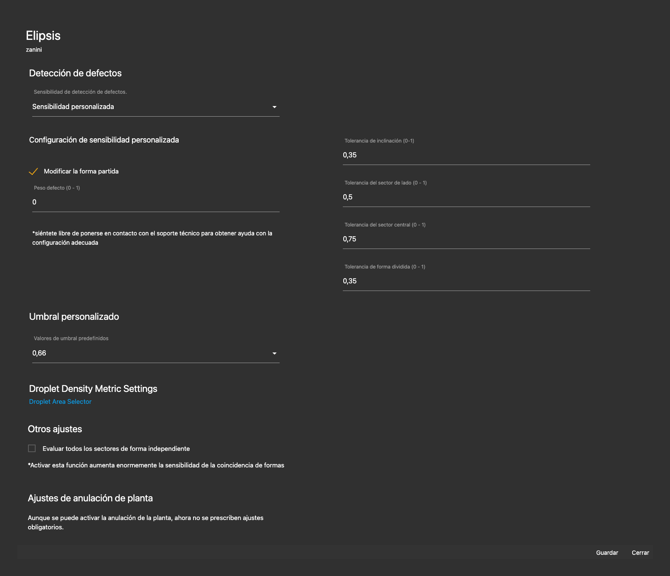Click the 'Droplet Density Metric Settings' heading
This screenshot has width=670, height=576.
coord(93,389)
